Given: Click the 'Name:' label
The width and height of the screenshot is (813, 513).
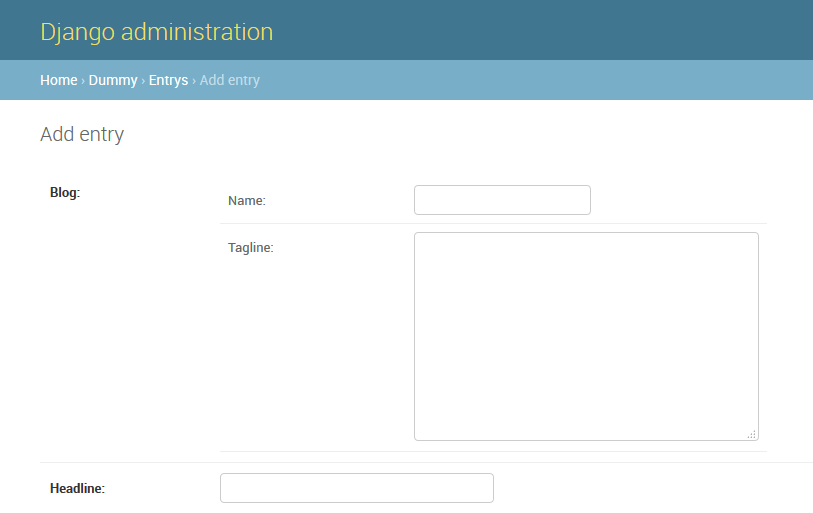Looking at the screenshot, I should [247, 201].
